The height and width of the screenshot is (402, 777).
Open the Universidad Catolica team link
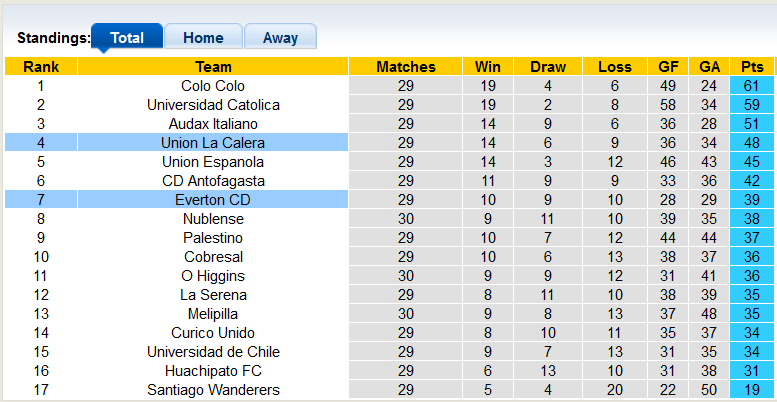pos(213,105)
